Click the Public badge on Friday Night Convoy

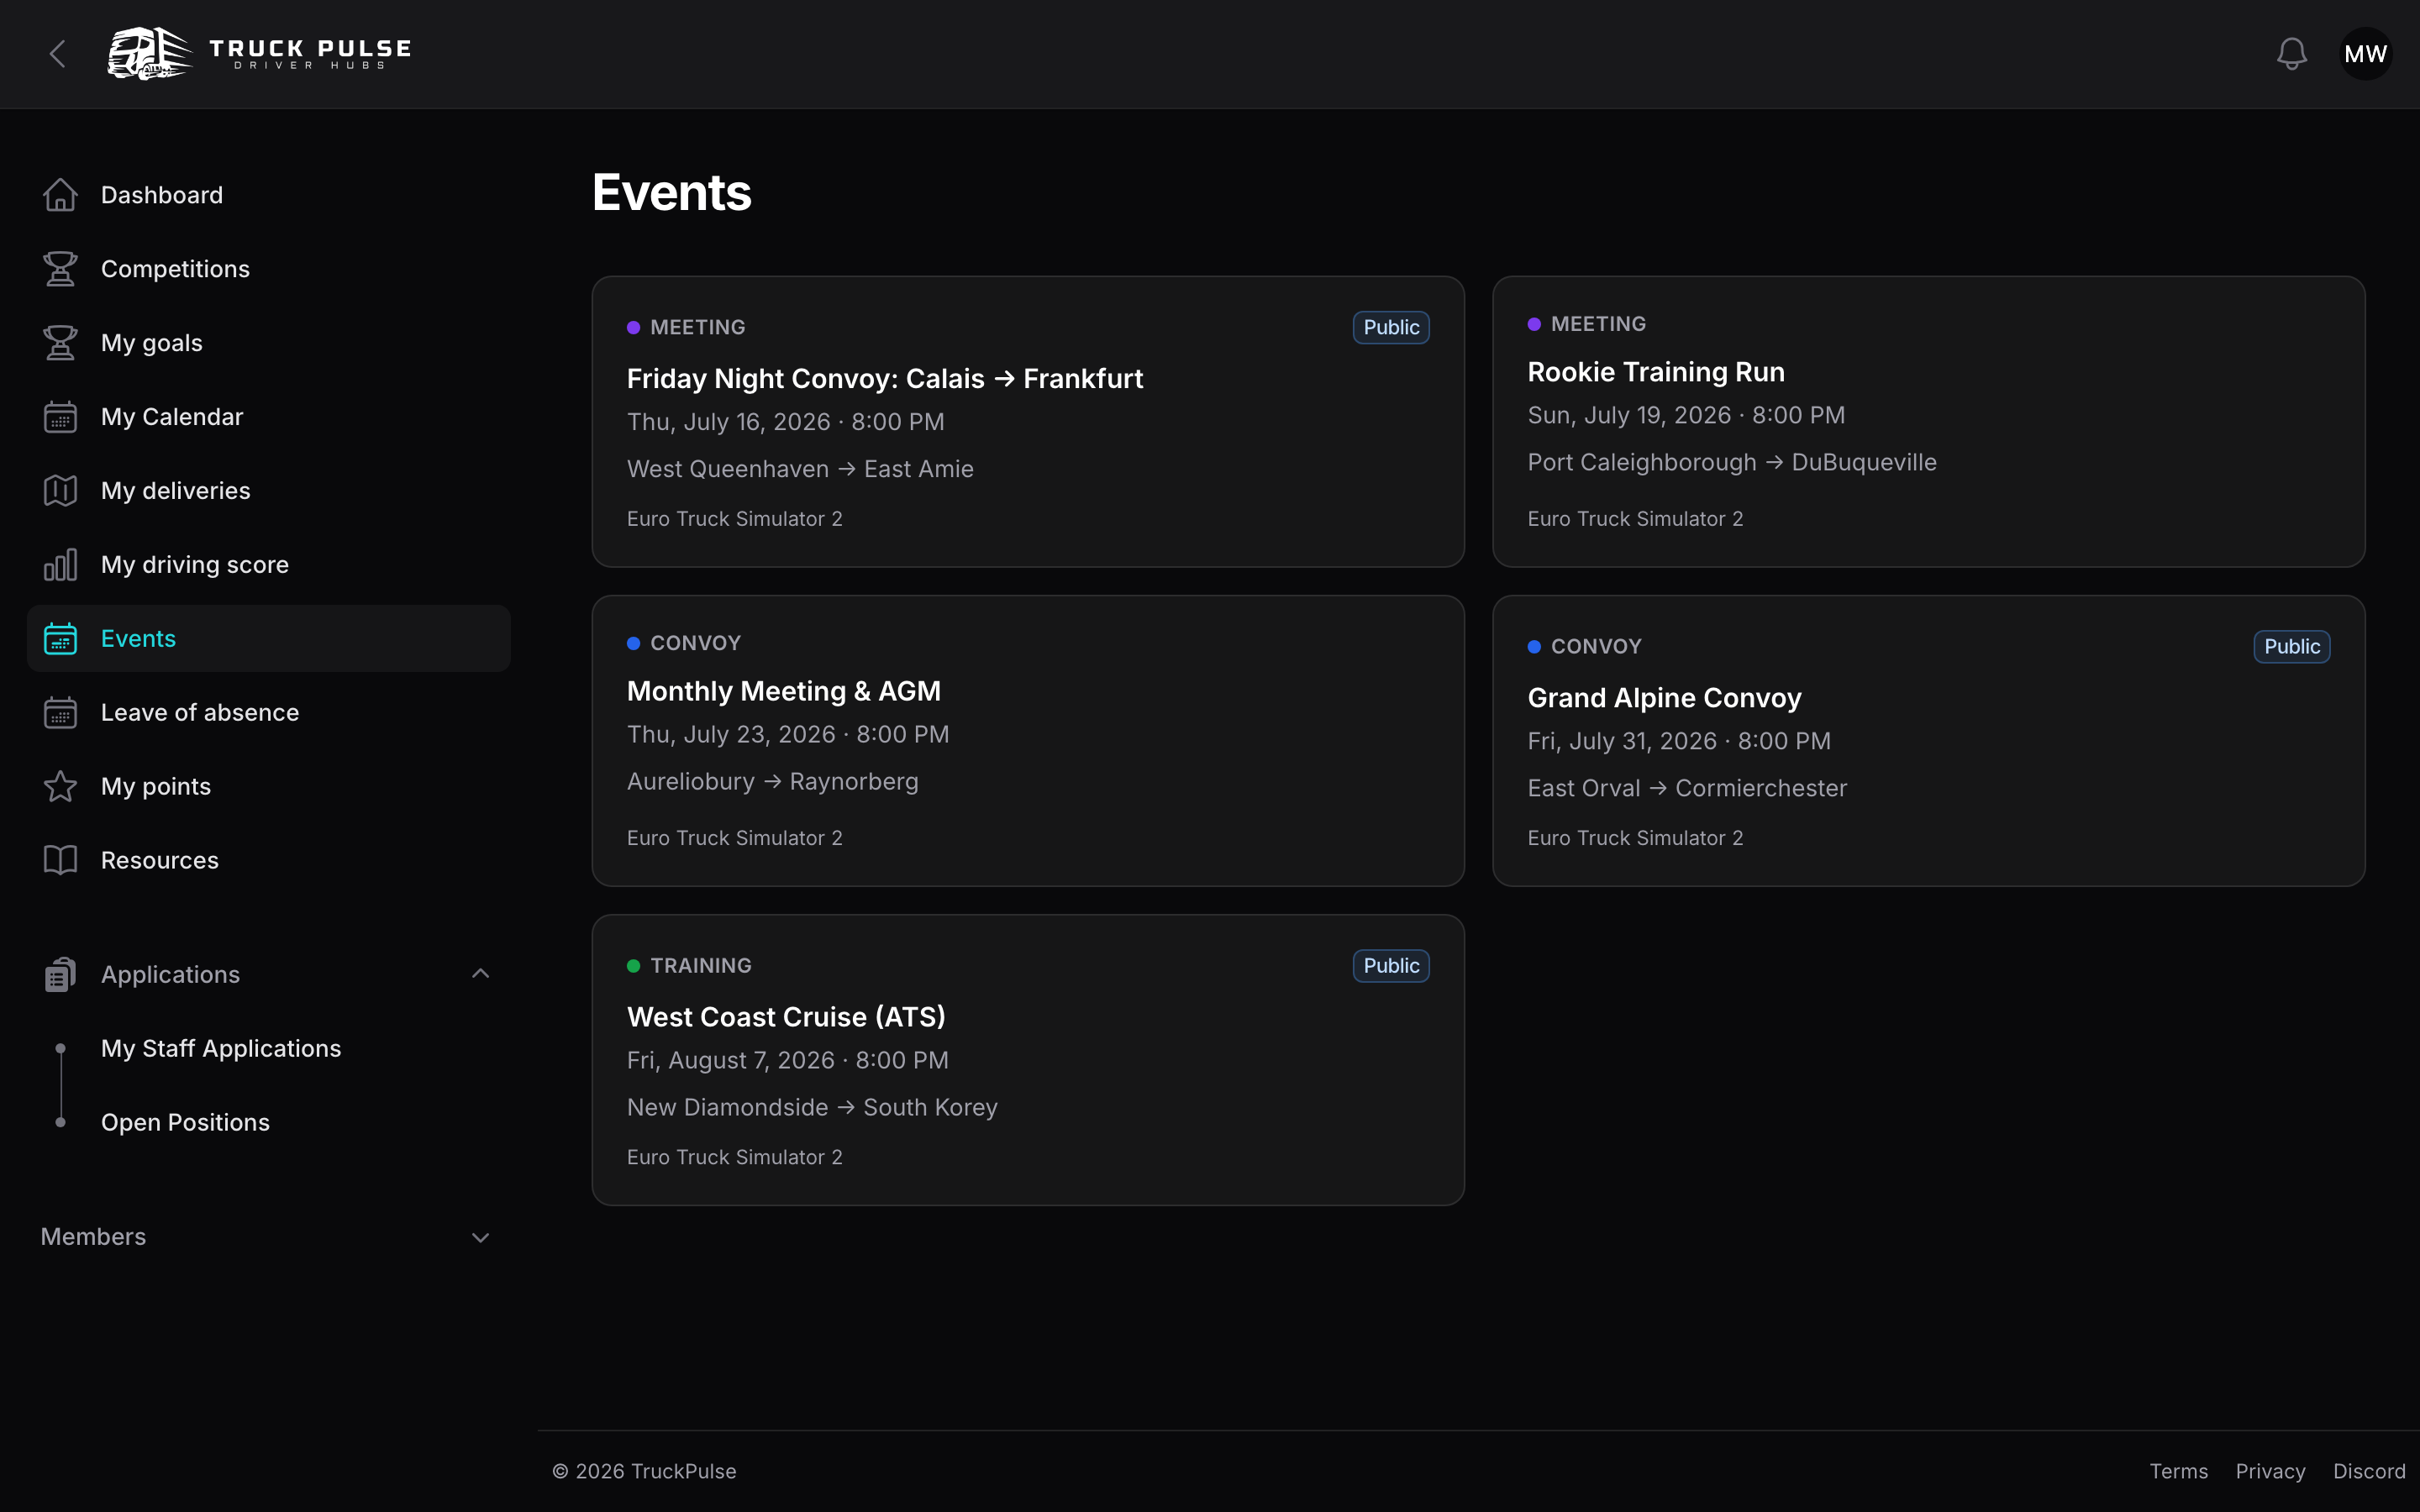coord(1391,328)
